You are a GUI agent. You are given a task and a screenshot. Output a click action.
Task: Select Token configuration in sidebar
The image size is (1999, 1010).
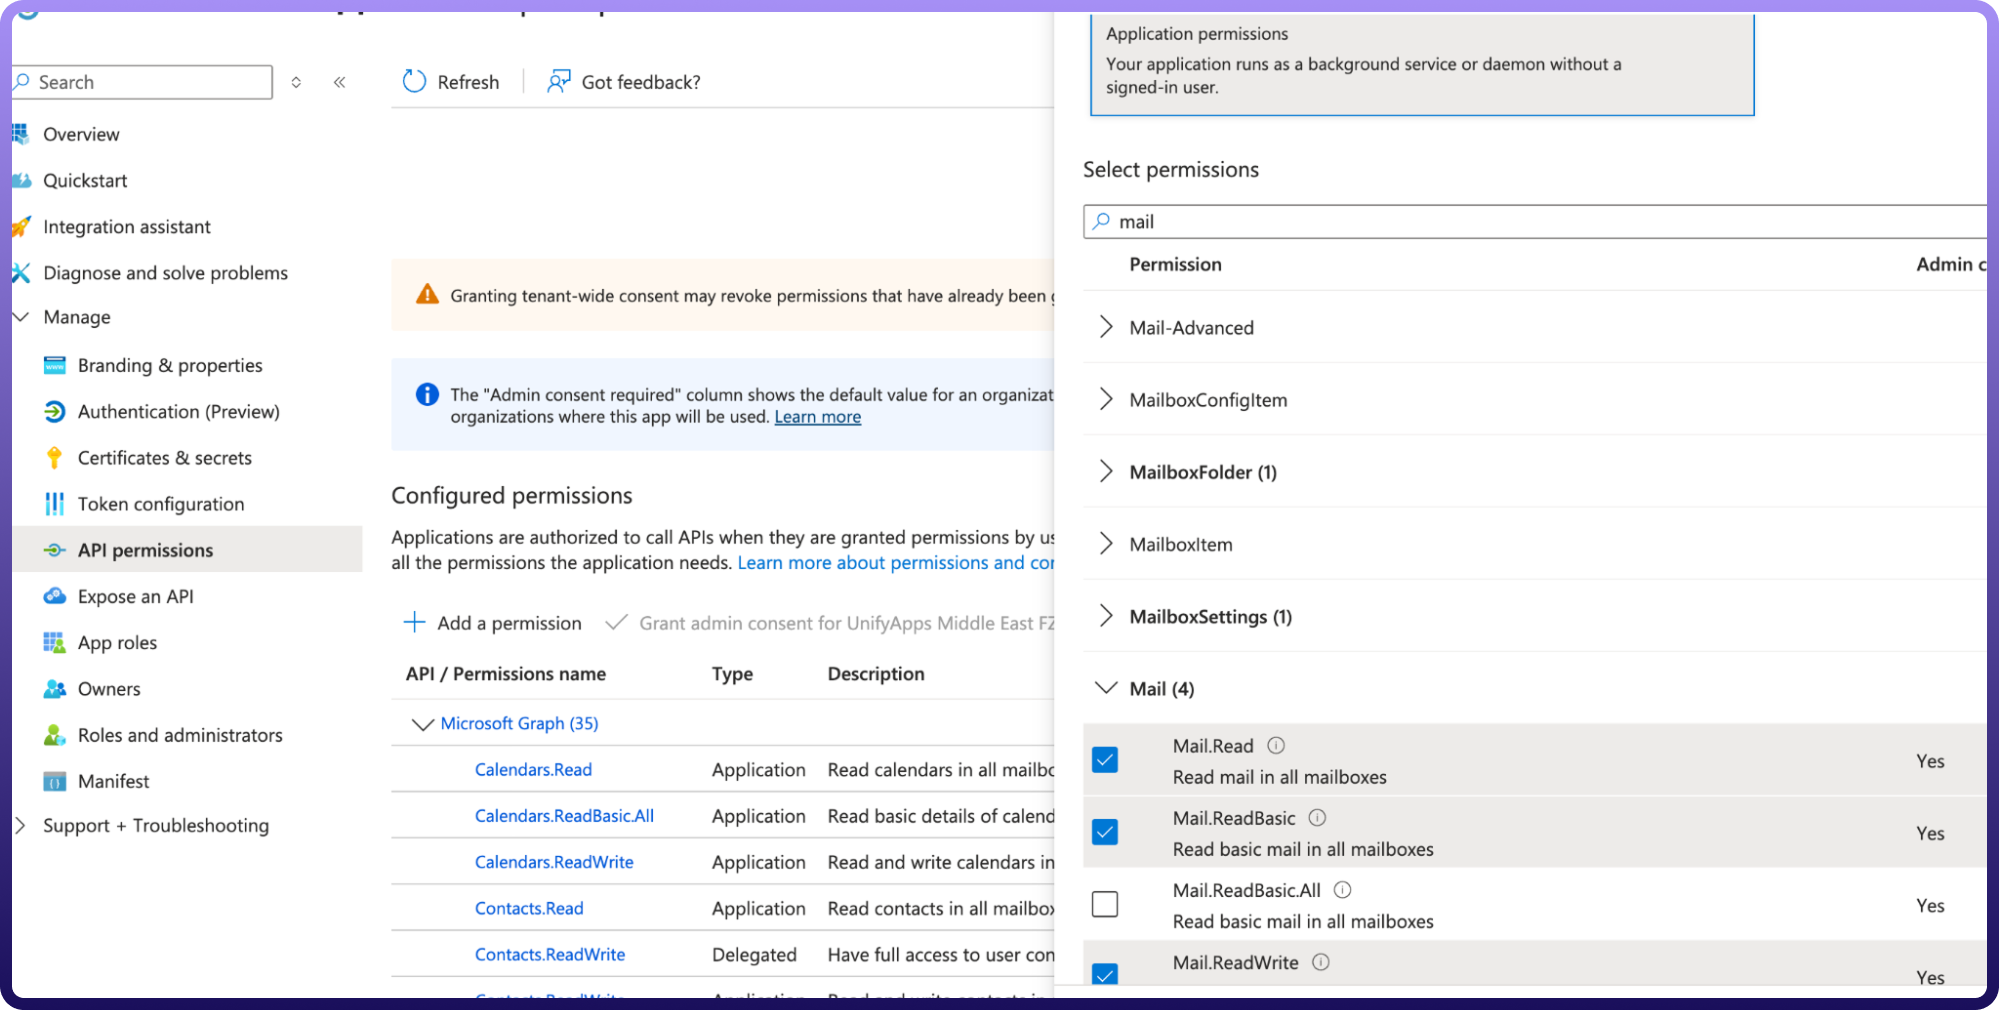pos(161,504)
